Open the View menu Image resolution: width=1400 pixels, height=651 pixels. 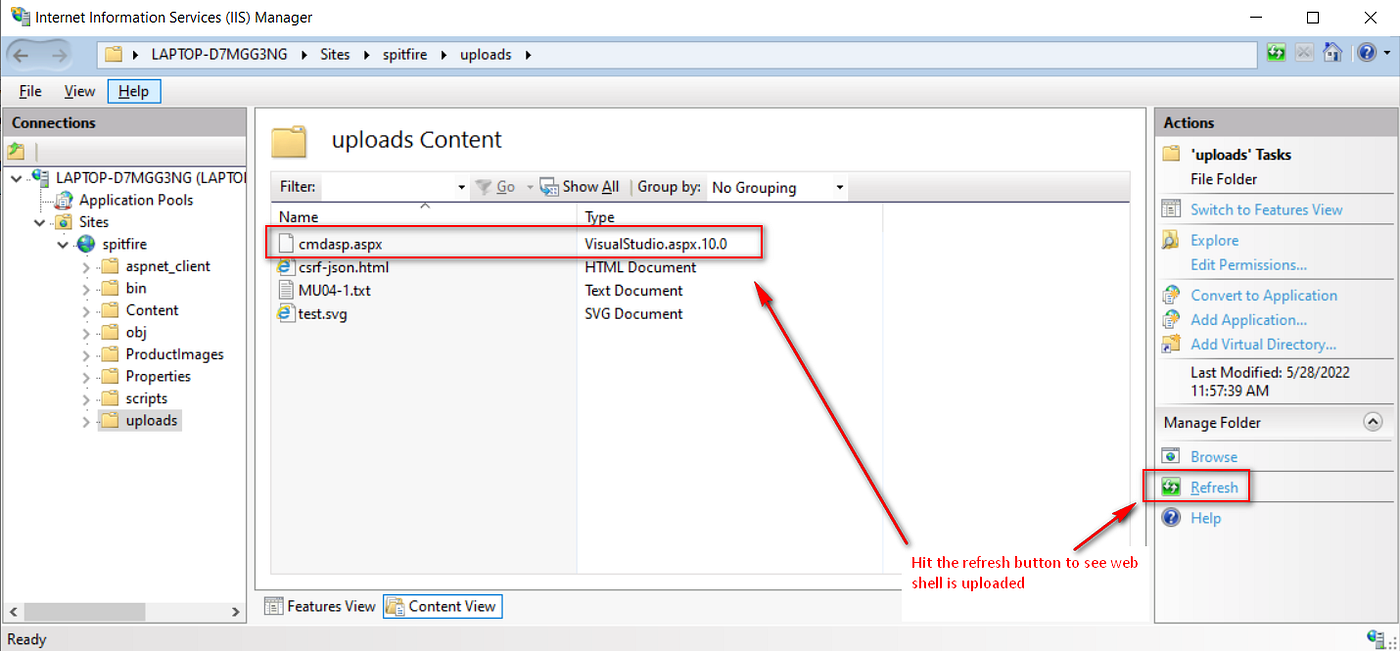point(80,91)
